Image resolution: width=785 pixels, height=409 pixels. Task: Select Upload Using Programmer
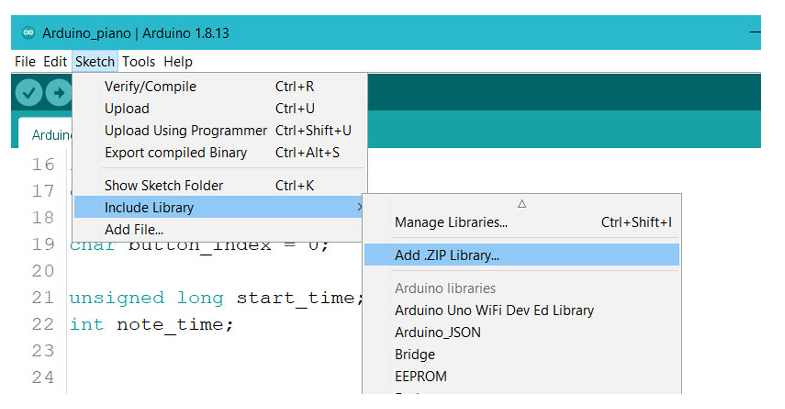[185, 131]
